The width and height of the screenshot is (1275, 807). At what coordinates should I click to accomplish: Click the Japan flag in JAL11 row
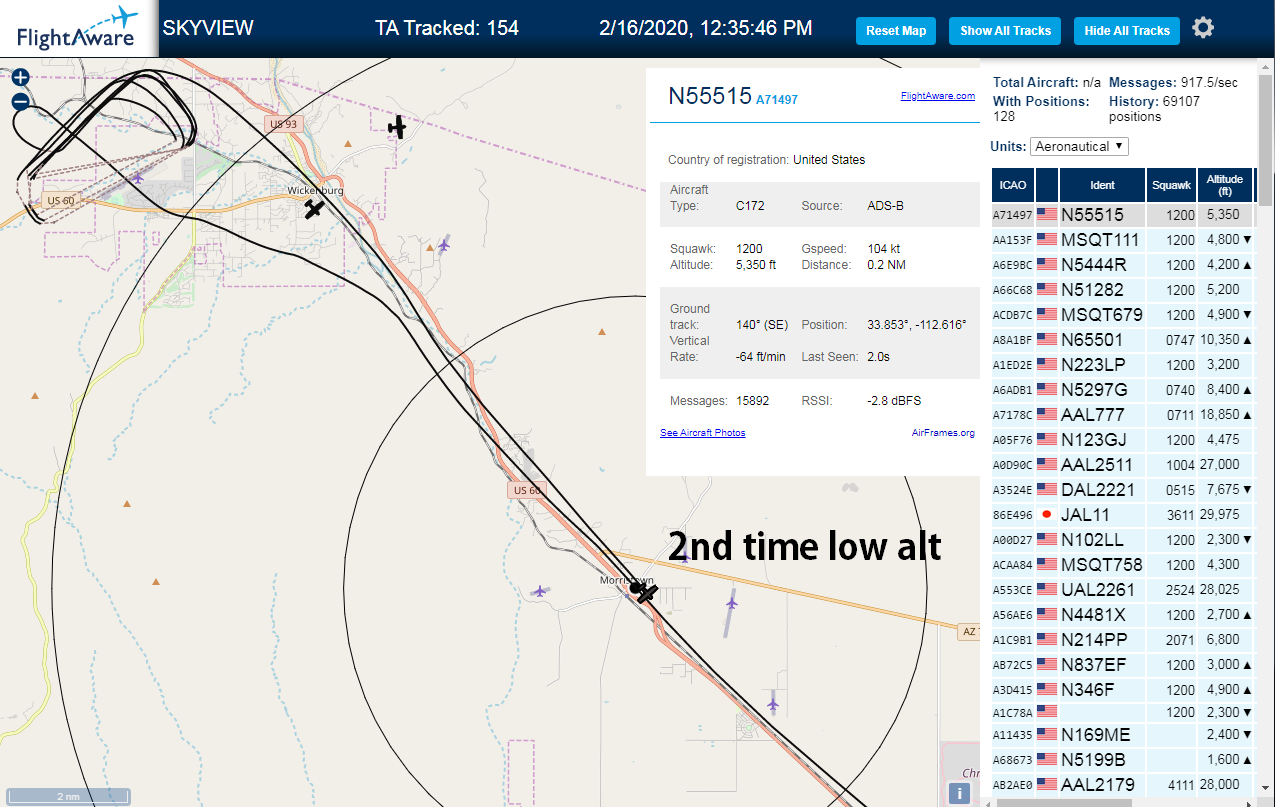[x=1047, y=514]
